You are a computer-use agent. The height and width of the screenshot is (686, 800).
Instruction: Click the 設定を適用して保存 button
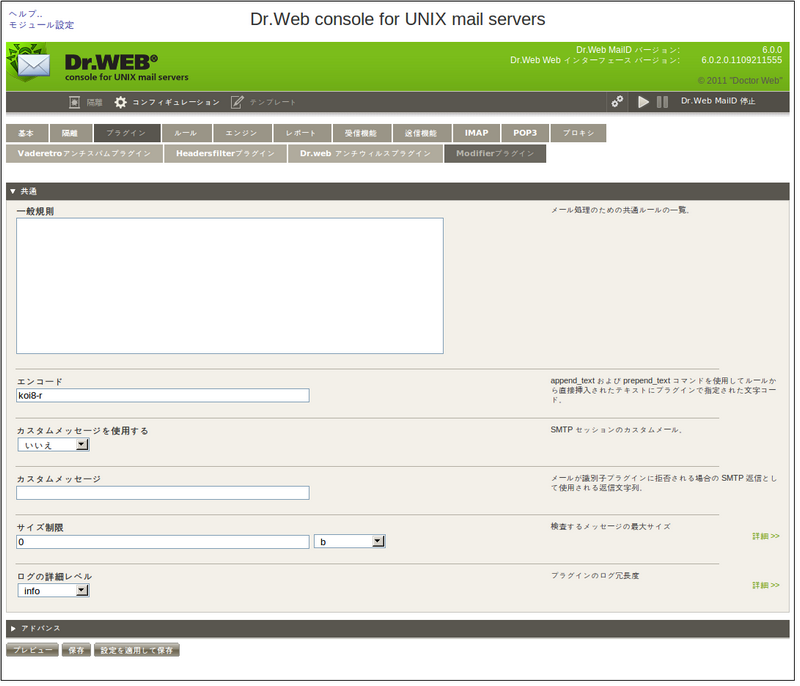137,650
